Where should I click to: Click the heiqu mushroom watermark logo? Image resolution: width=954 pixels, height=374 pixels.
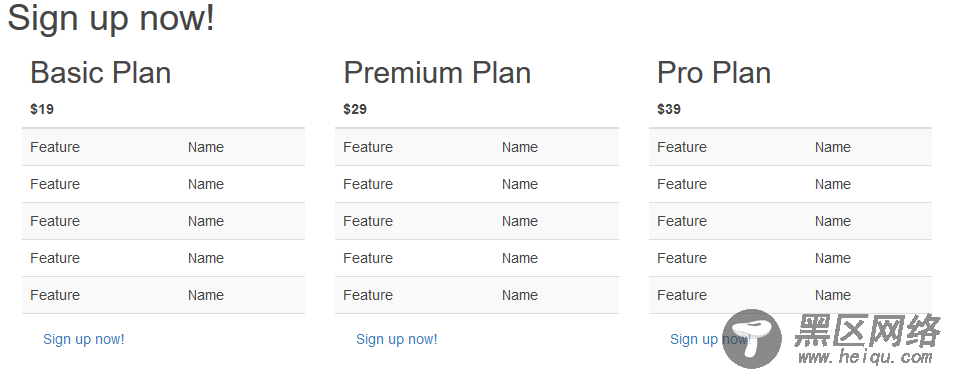pos(752,338)
